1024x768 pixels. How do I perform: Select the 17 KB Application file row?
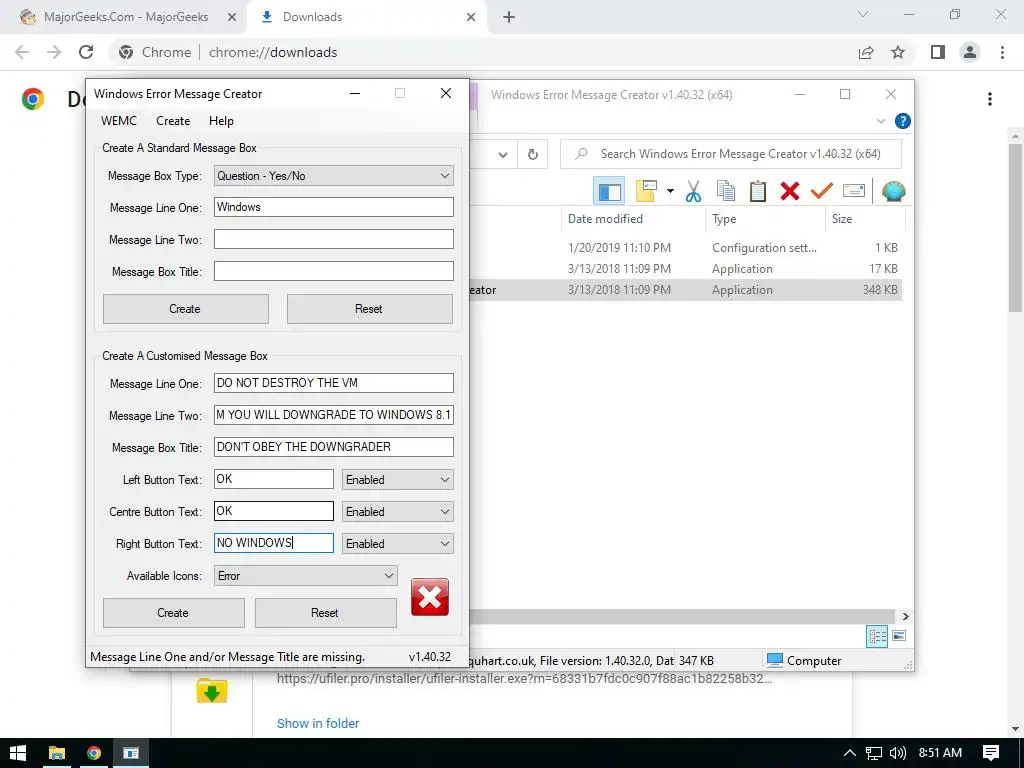(686, 268)
